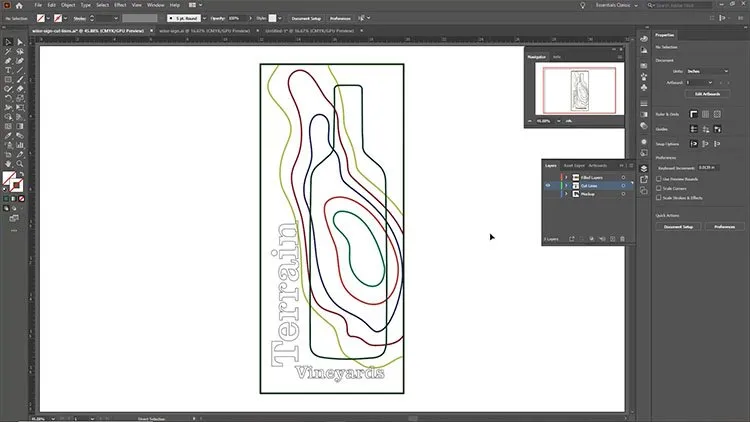Switch to the Info tab beside Navigator
The width and height of the screenshot is (750, 422).
(557, 57)
